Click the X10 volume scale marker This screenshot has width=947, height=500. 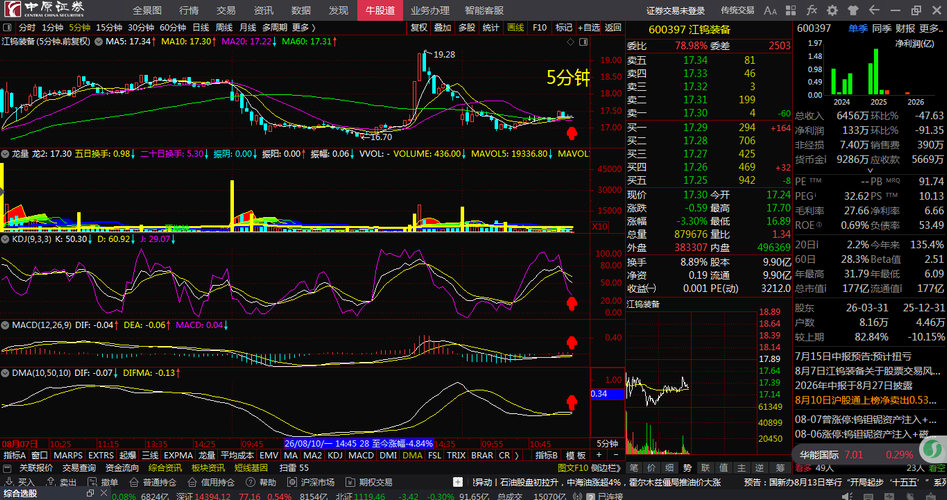(x=597, y=226)
